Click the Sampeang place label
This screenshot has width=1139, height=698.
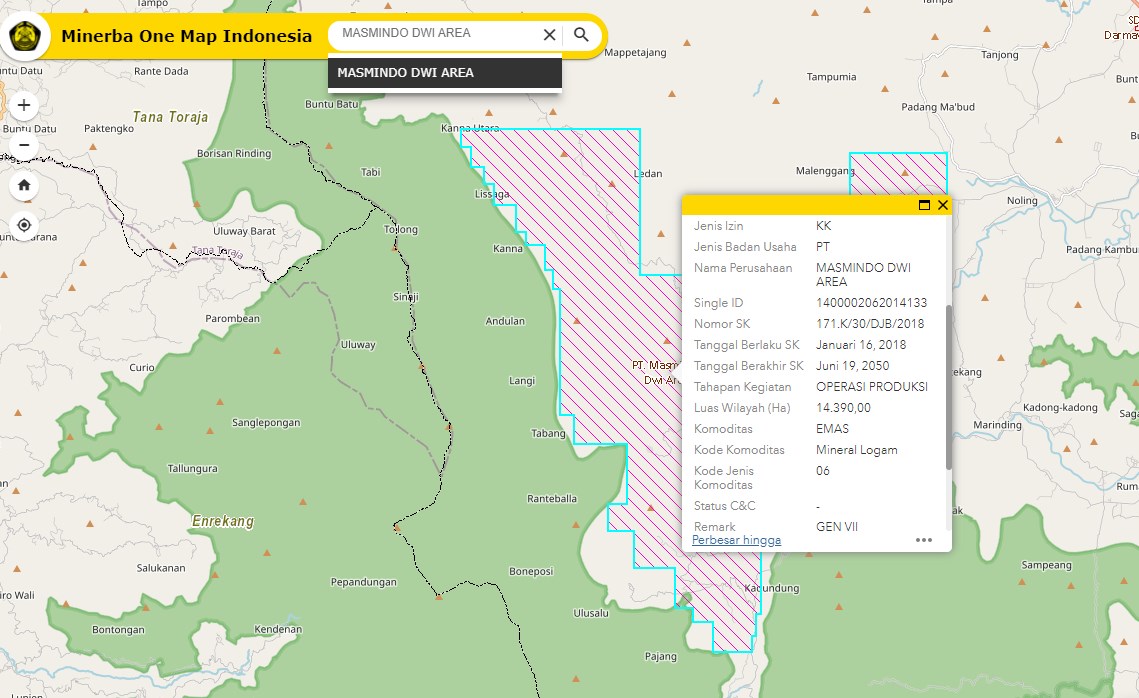pyautogui.click(x=1046, y=565)
